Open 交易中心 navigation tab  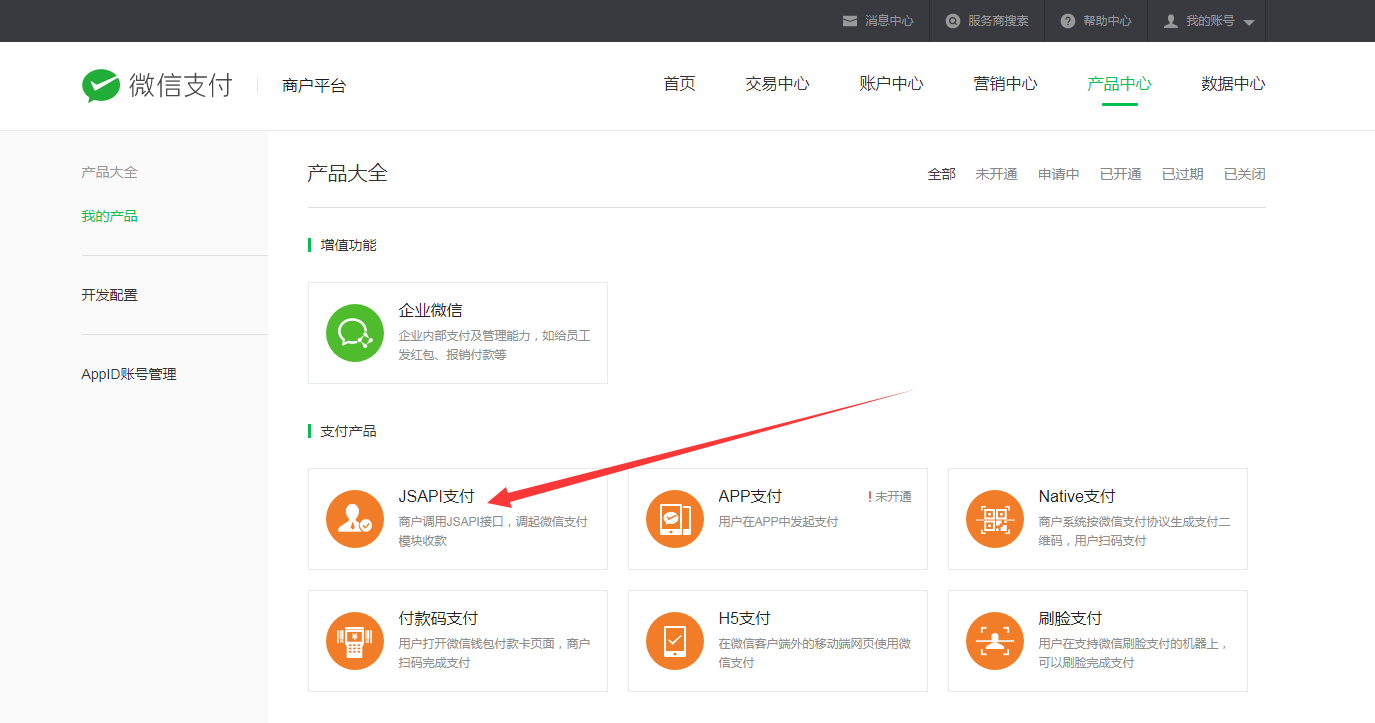point(777,84)
